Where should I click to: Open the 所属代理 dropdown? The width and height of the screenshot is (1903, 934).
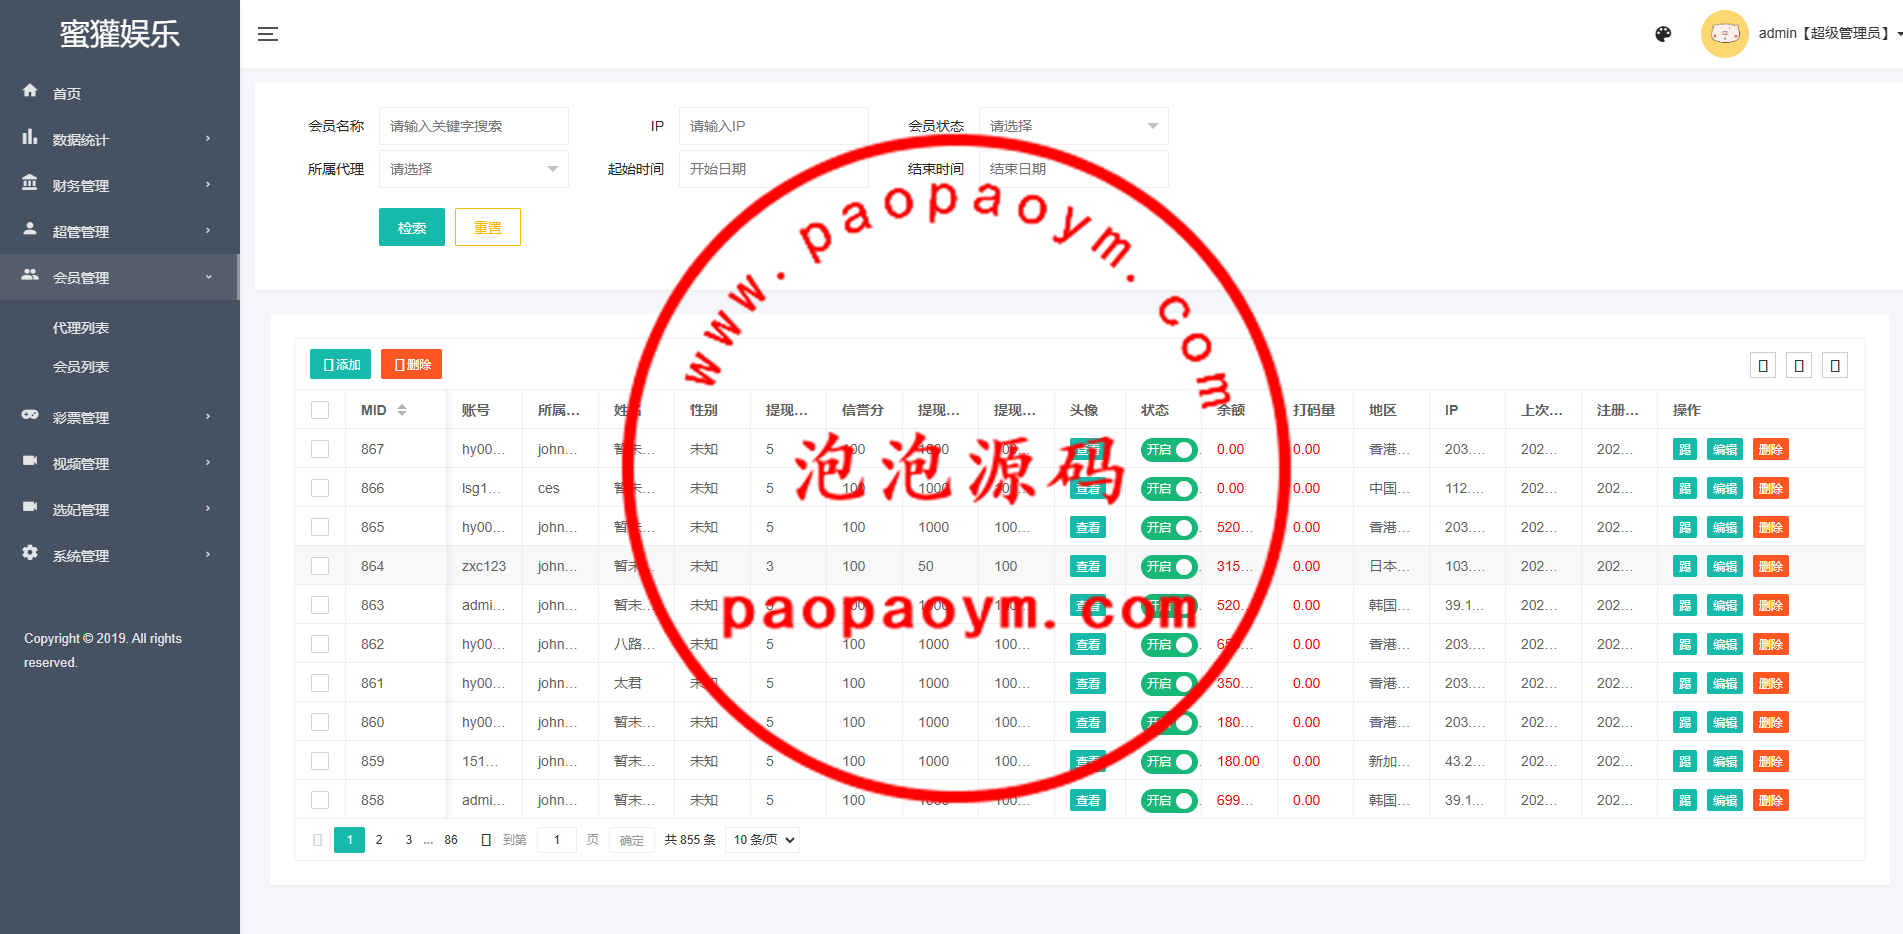473,169
